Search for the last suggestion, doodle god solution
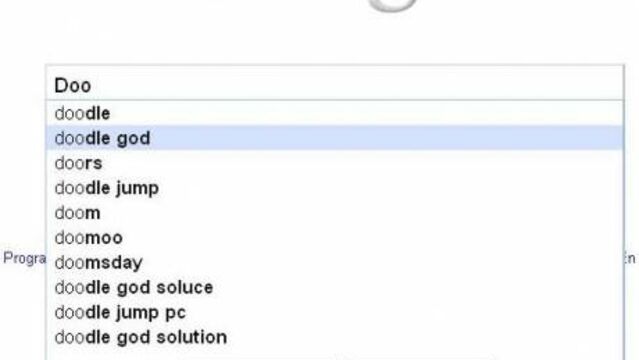Viewport: 639px width, 360px height. [334, 337]
